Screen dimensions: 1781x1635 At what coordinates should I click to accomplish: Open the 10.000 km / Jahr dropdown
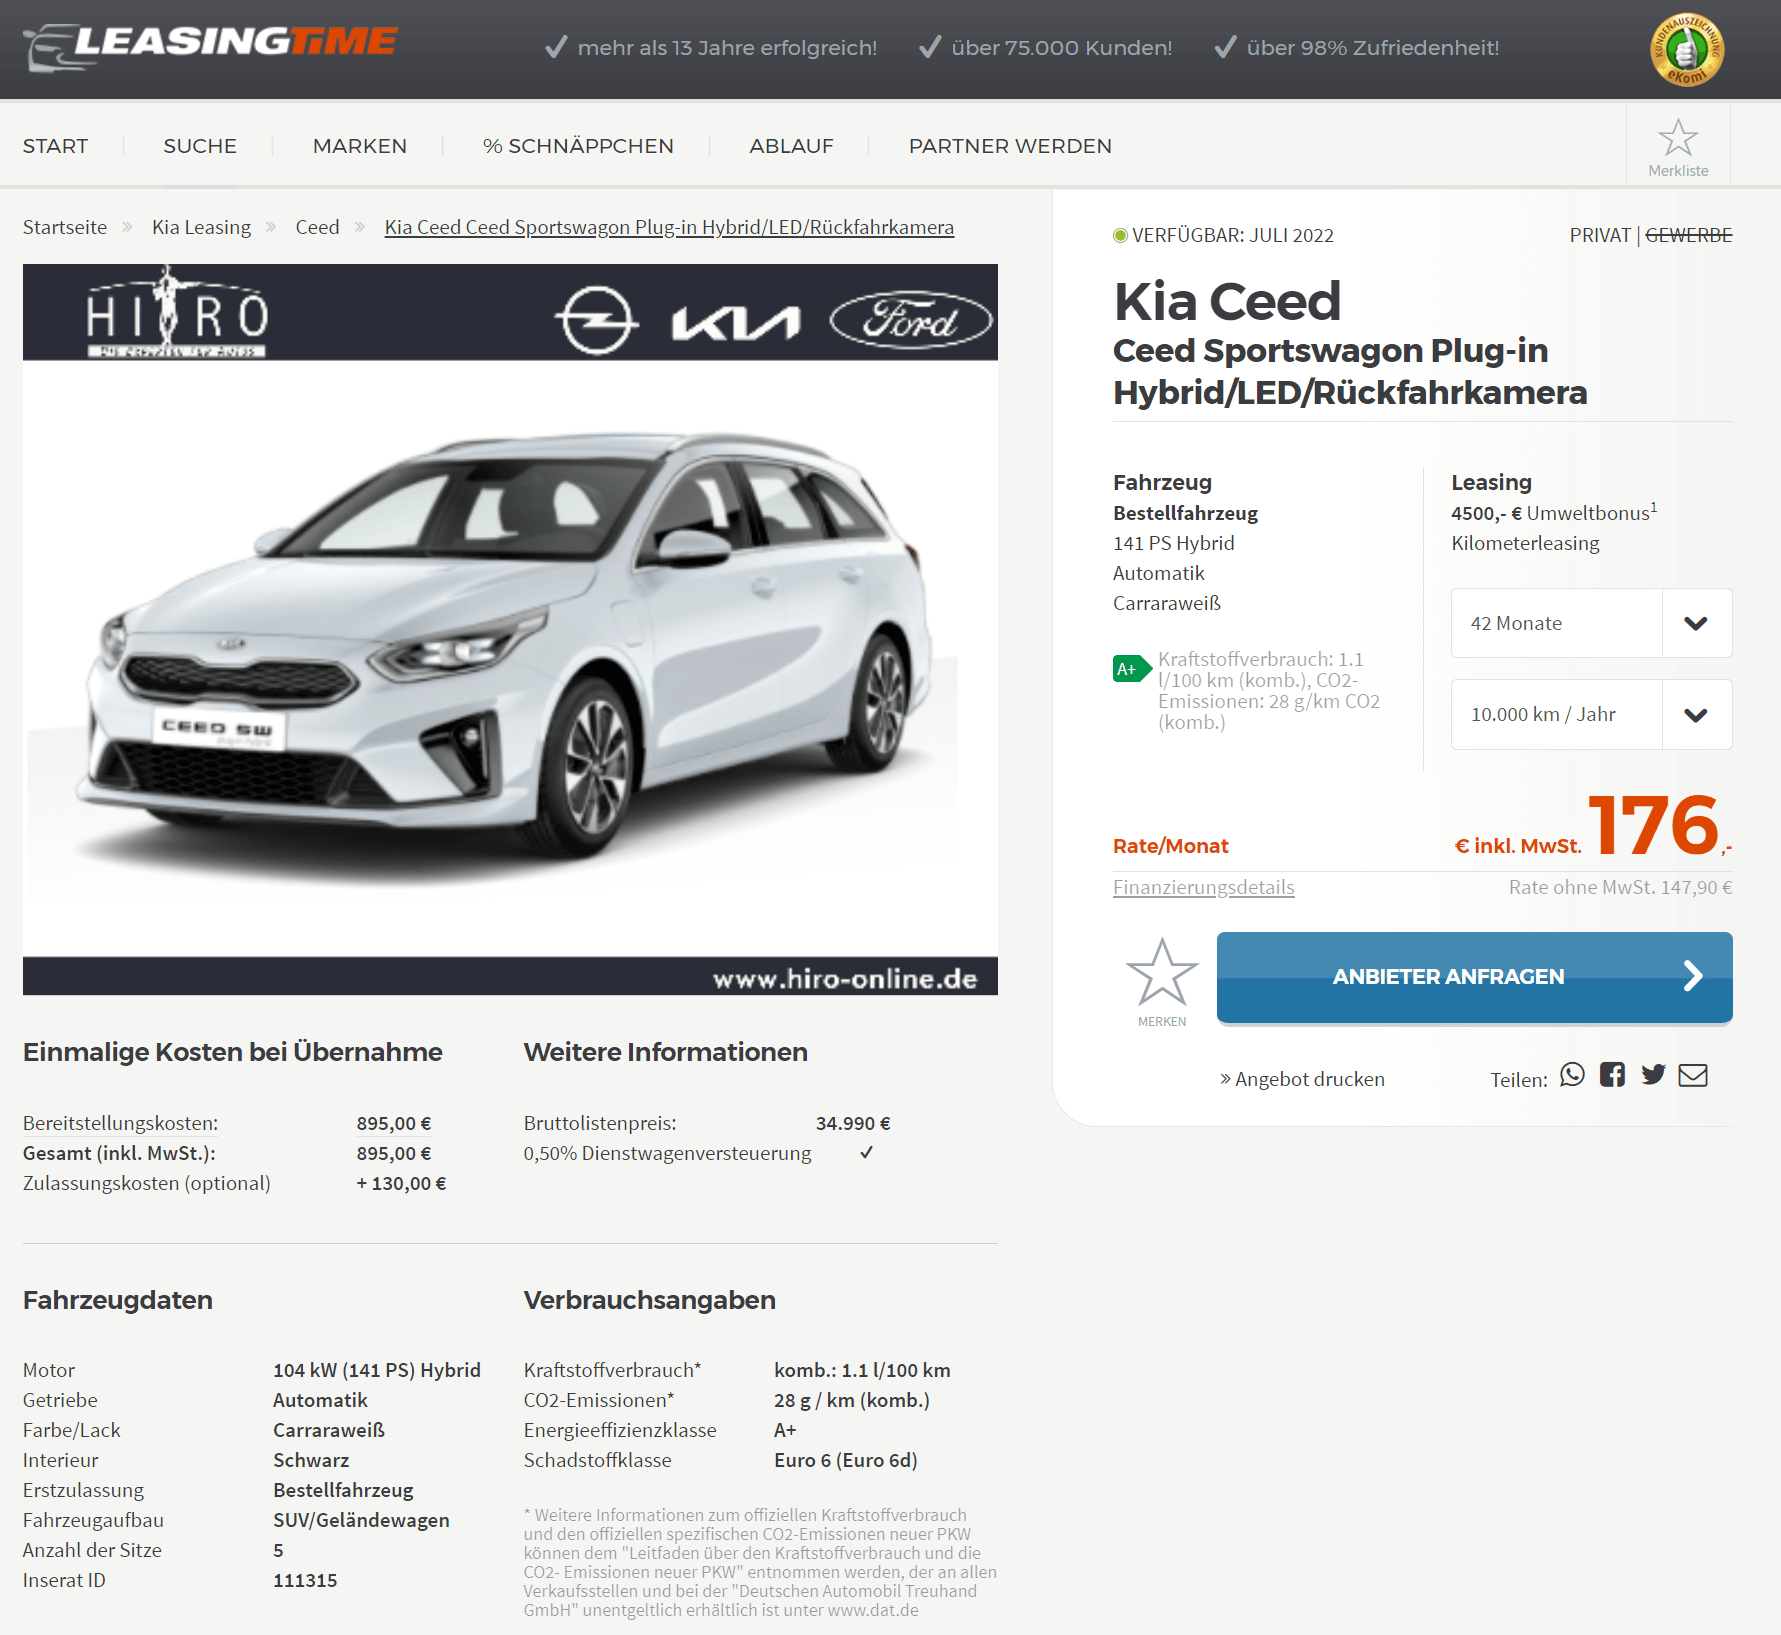tap(1591, 715)
